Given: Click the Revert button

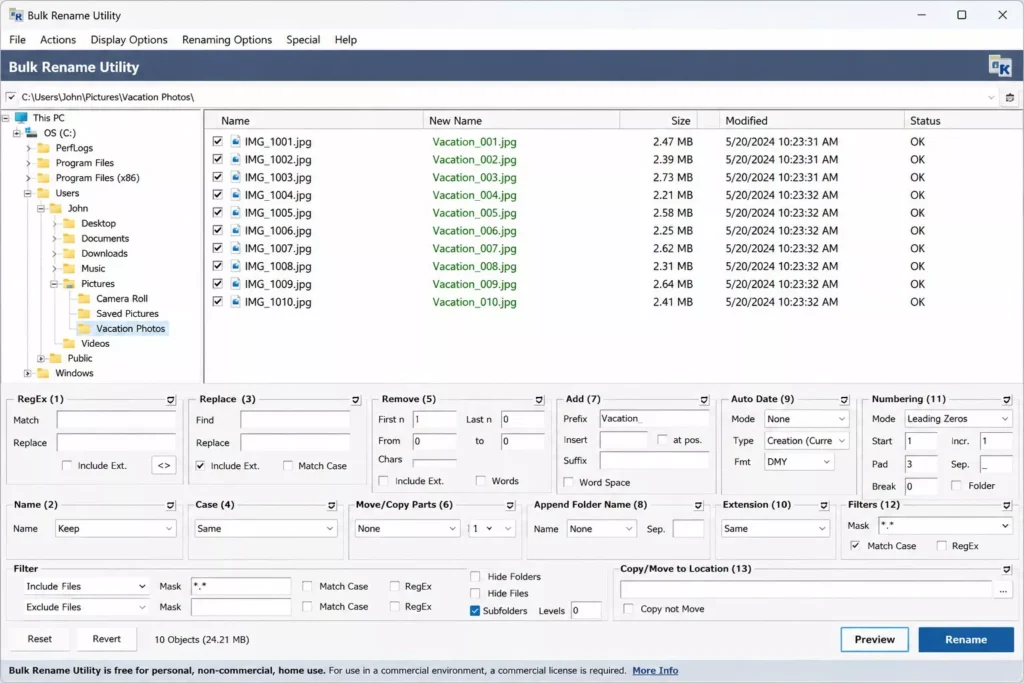Looking at the screenshot, I should (x=106, y=639).
